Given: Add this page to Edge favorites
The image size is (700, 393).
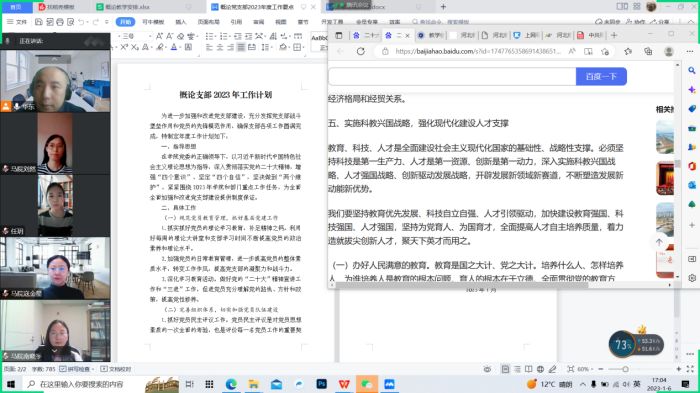Looking at the screenshot, I should pyautogui.click(x=605, y=51).
